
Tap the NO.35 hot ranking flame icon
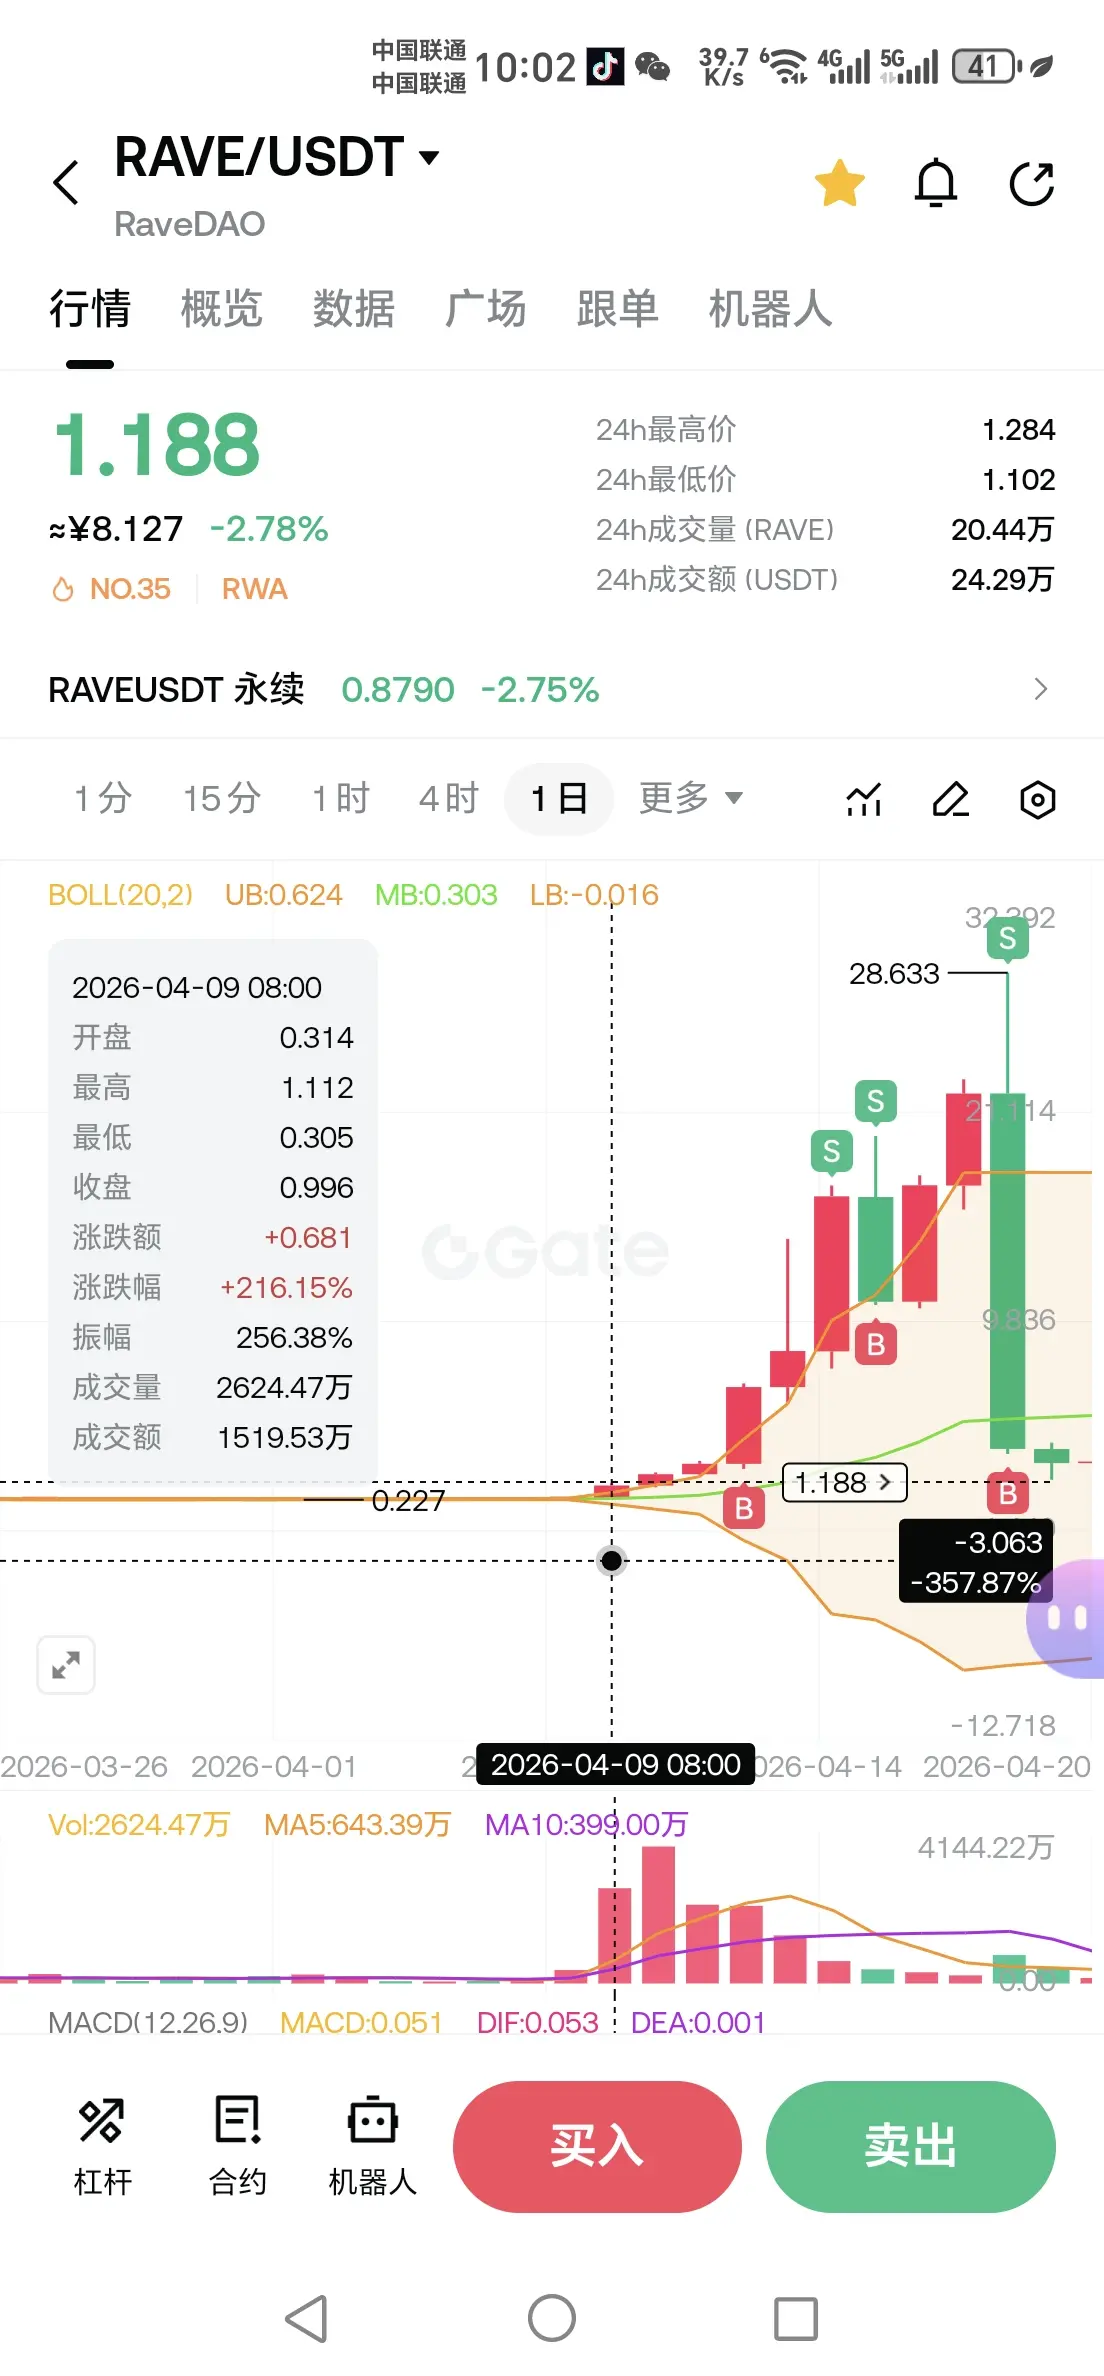(x=62, y=589)
